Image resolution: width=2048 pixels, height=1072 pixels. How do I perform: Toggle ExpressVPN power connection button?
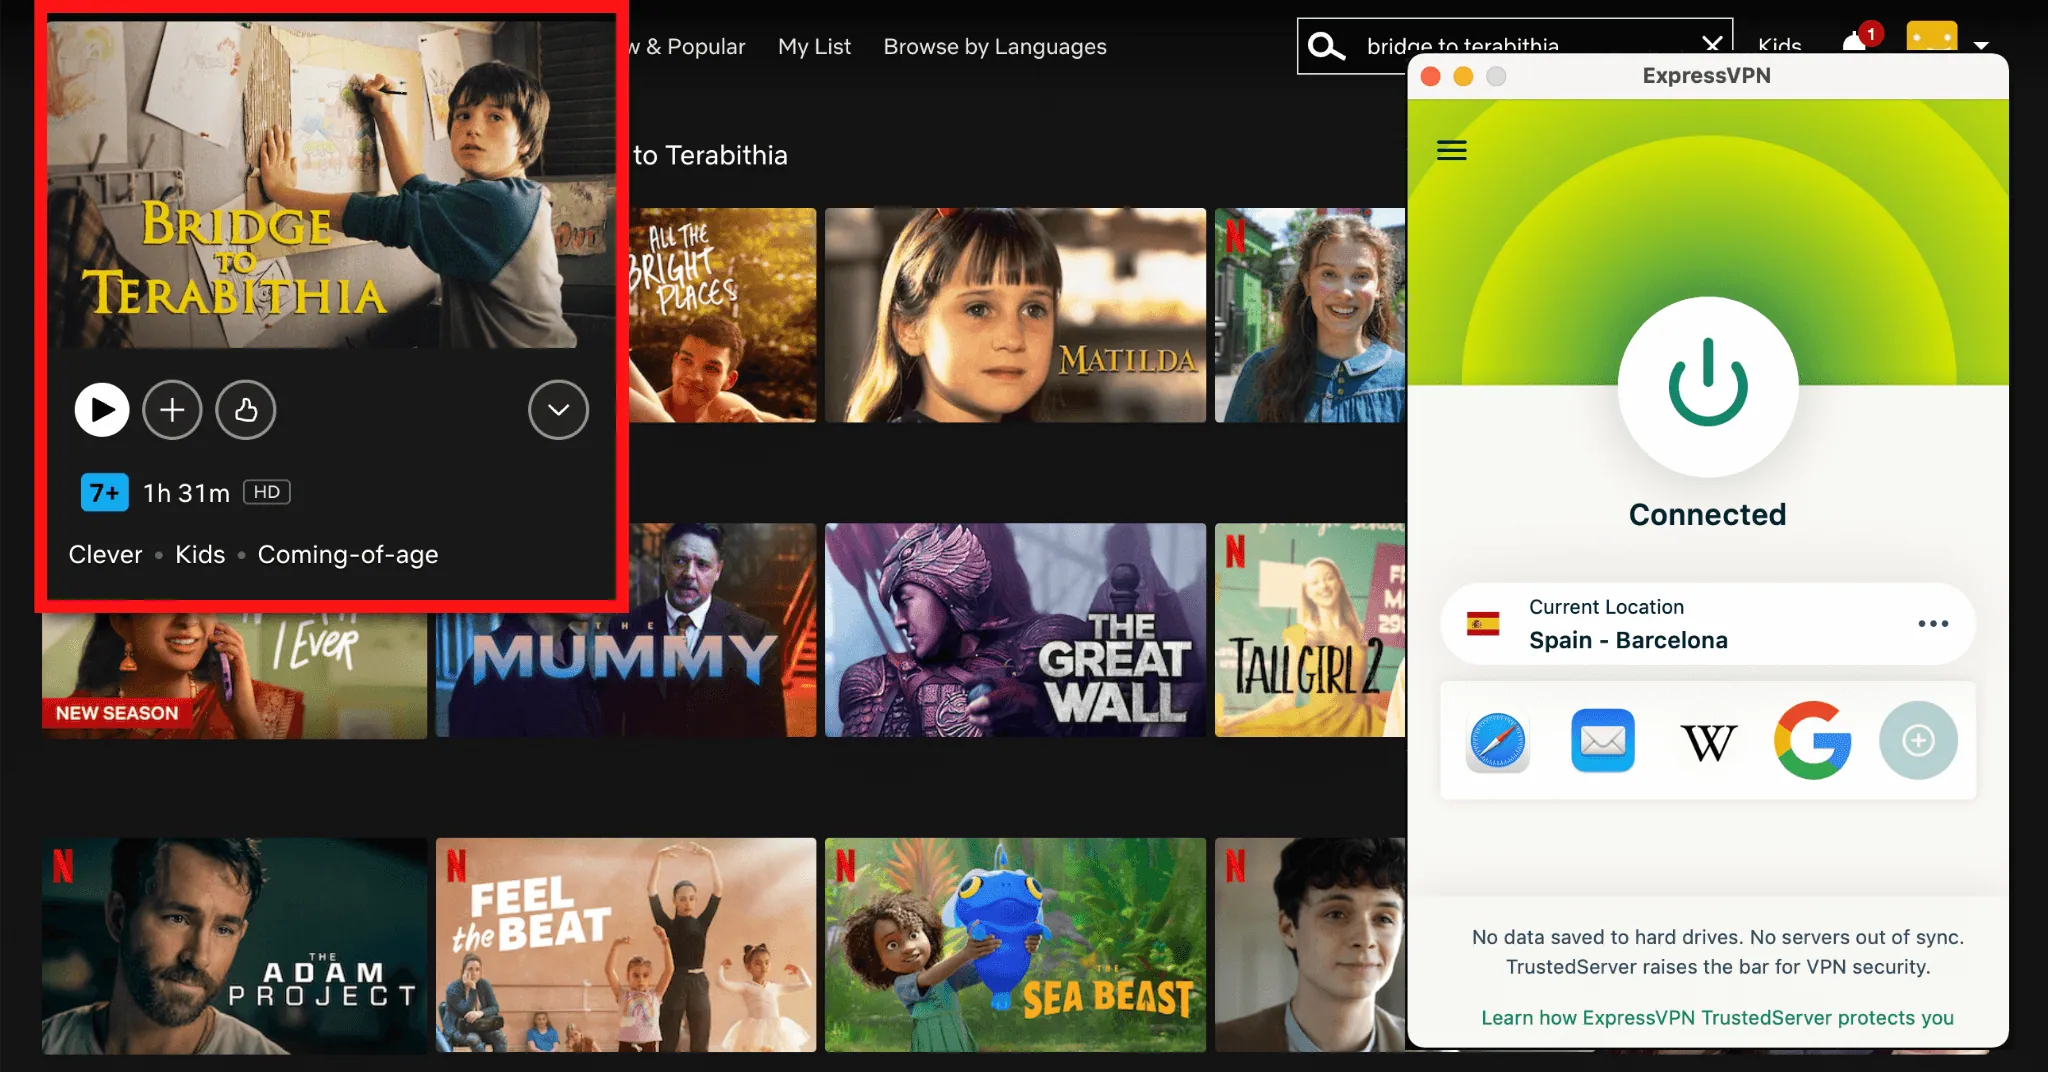pyautogui.click(x=1708, y=386)
